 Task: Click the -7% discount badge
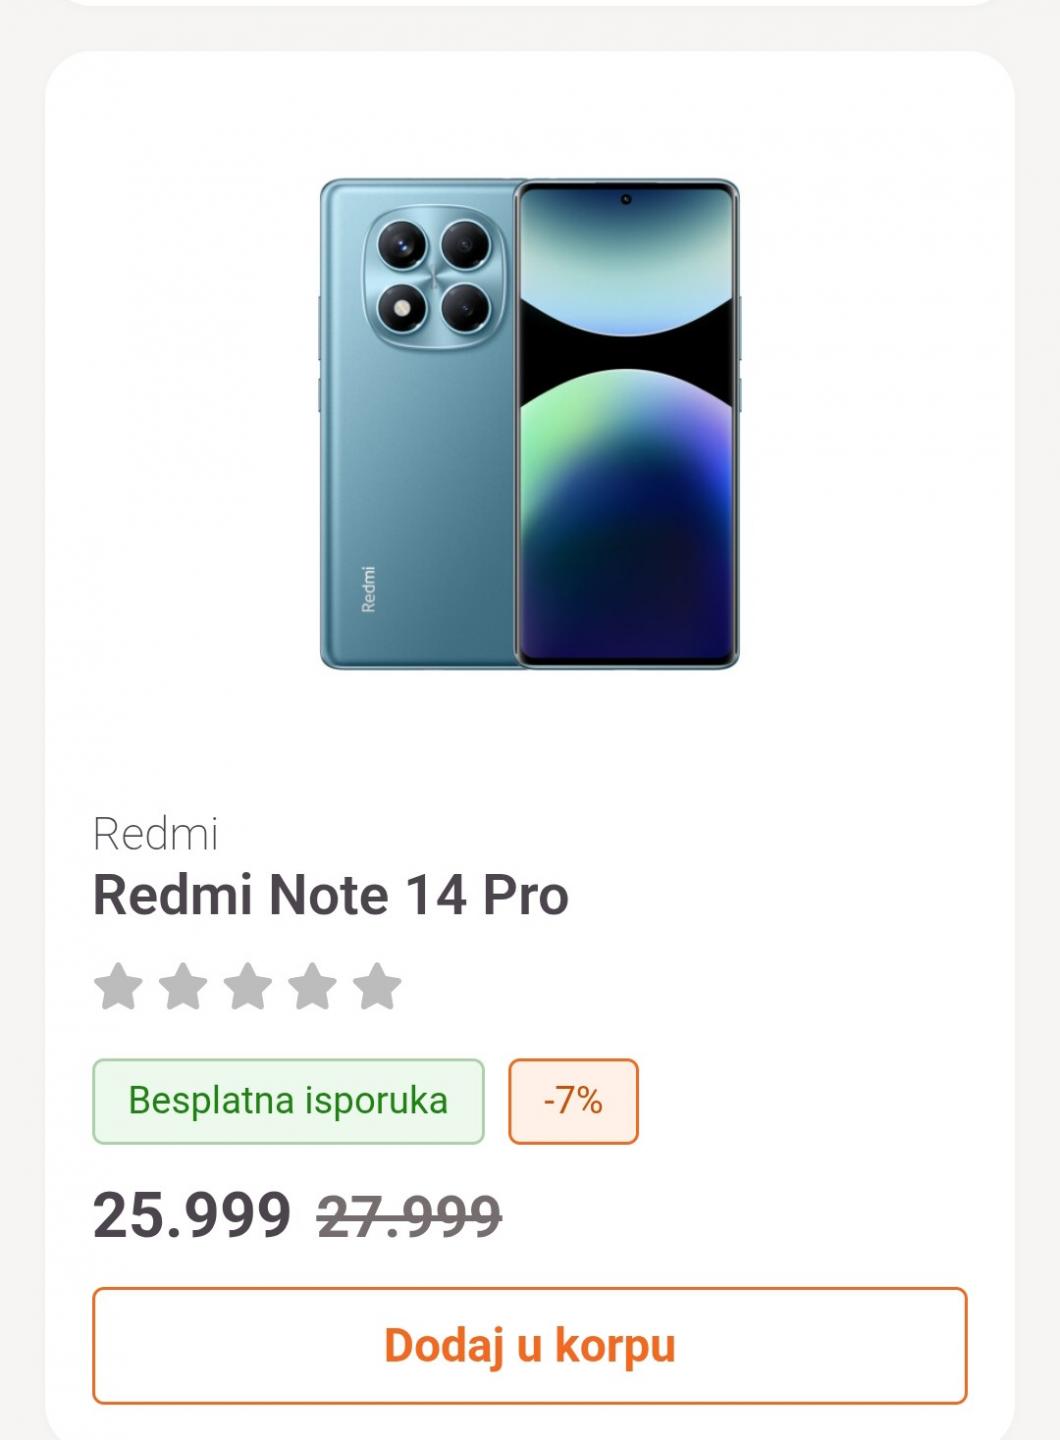[x=573, y=1101]
